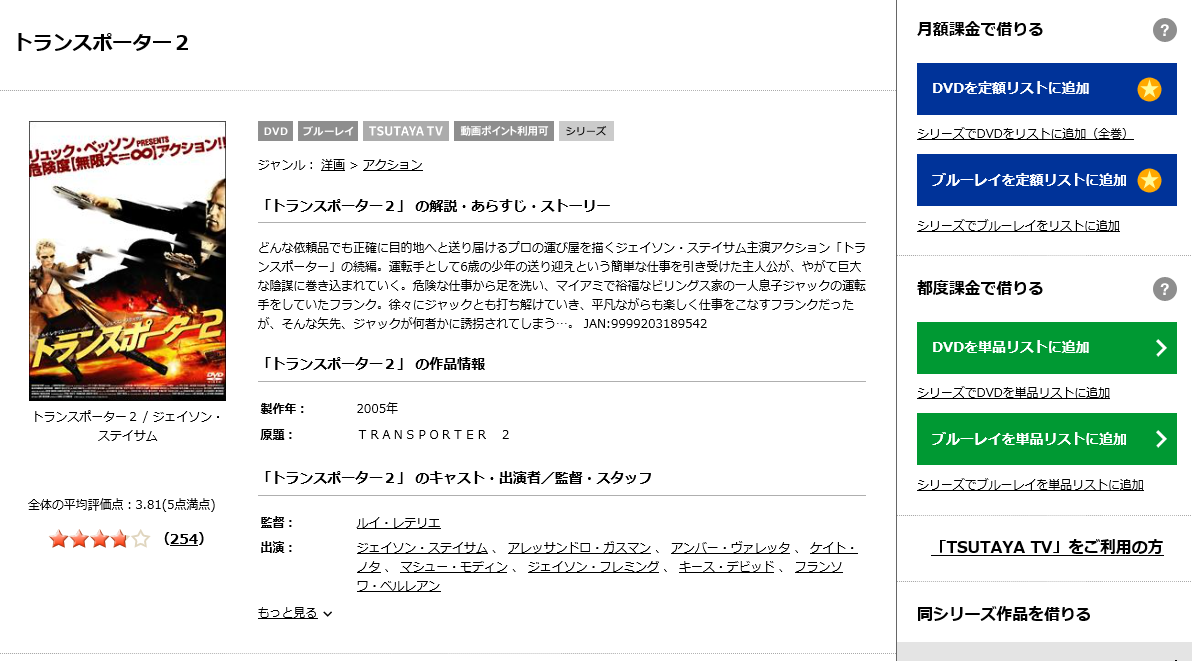Screen dimensions: 1192x661
Task: Open シリーズでDVDを単品リストに追加 link
Action: coord(1013,393)
